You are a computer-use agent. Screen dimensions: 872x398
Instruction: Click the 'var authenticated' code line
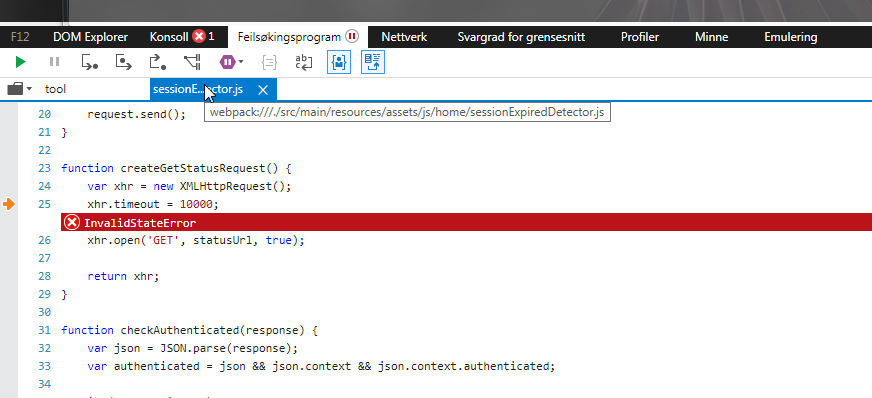click(321, 366)
